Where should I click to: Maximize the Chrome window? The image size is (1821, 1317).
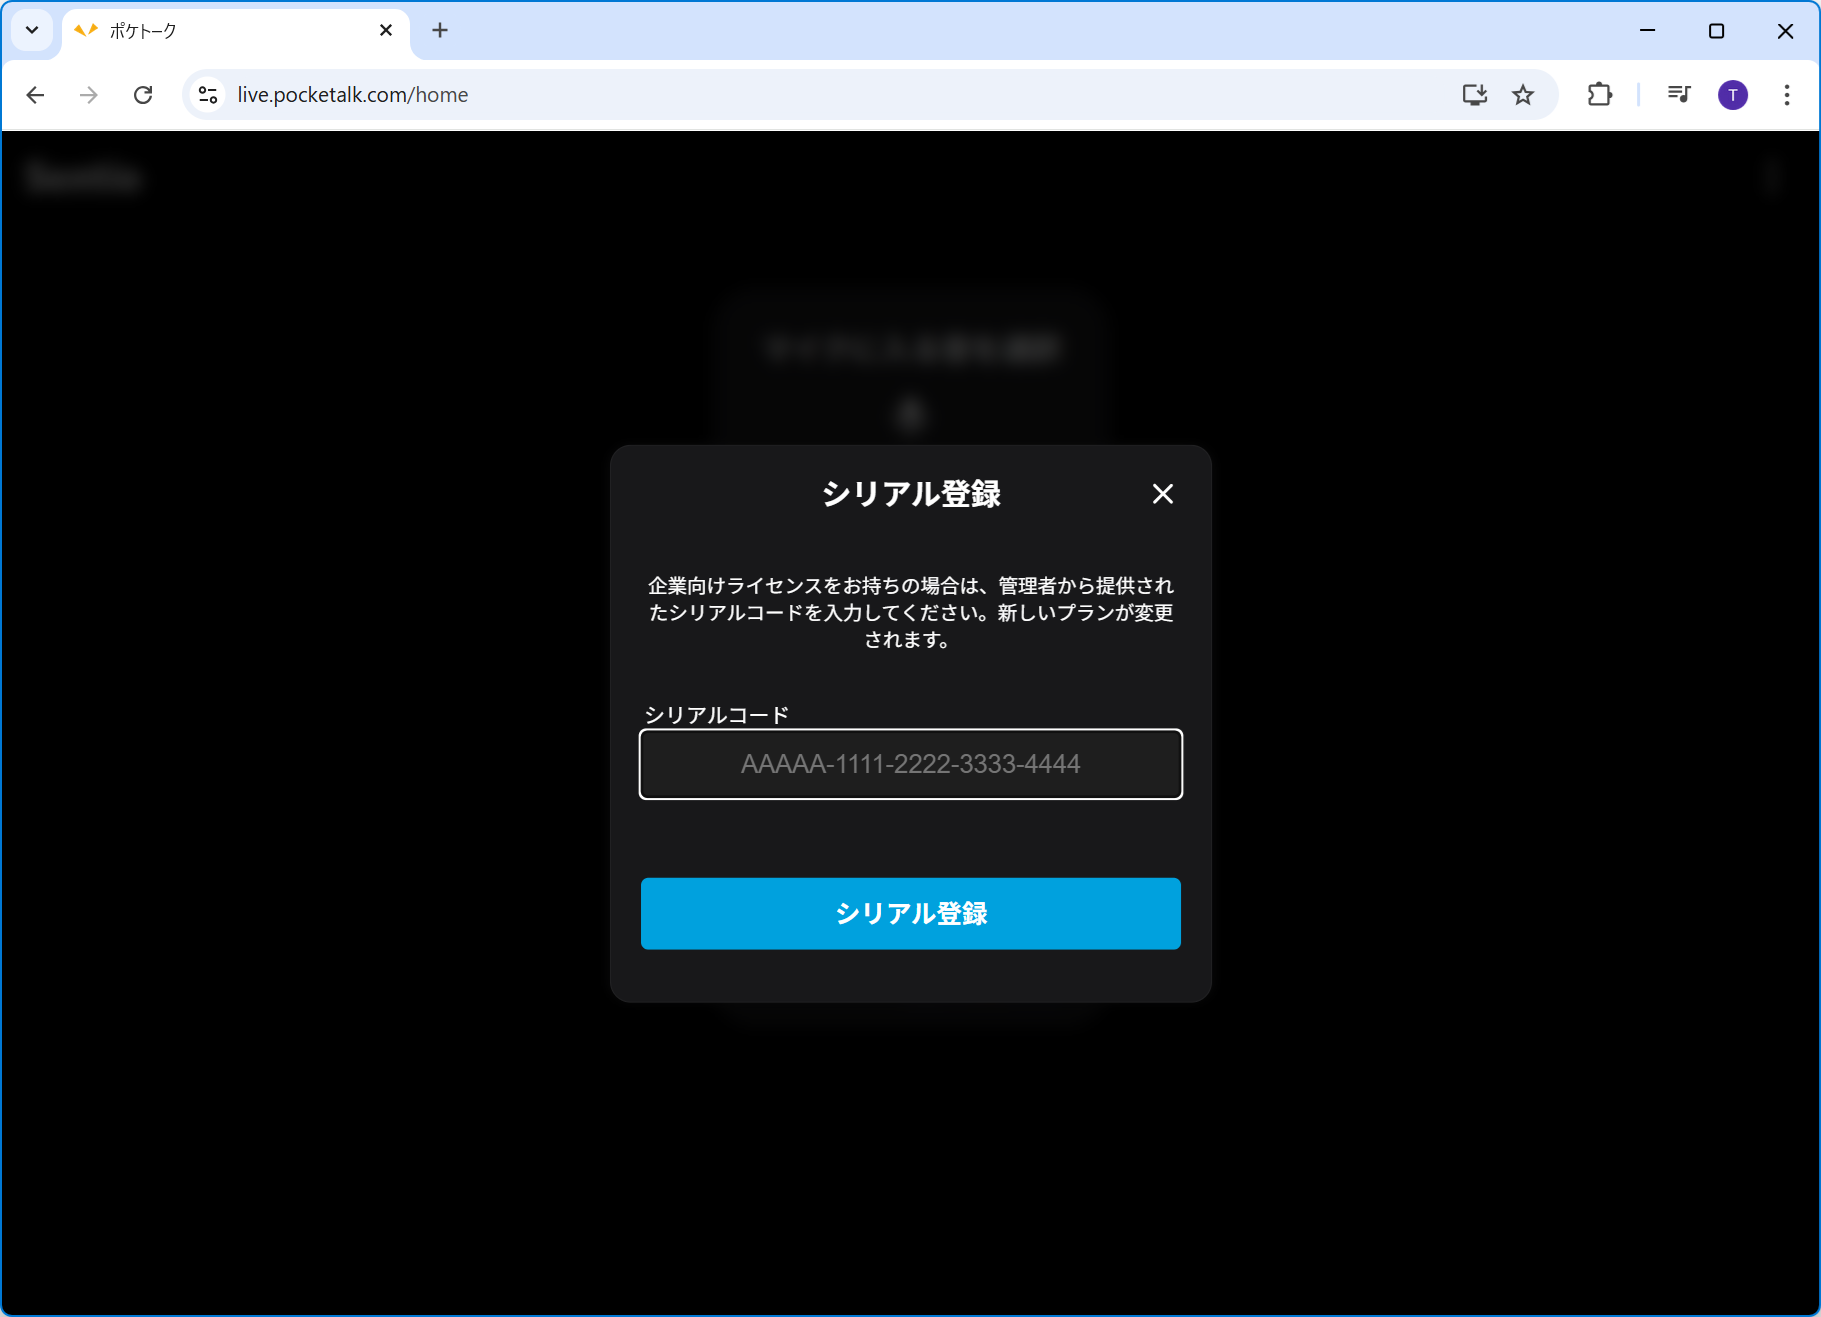[1717, 31]
